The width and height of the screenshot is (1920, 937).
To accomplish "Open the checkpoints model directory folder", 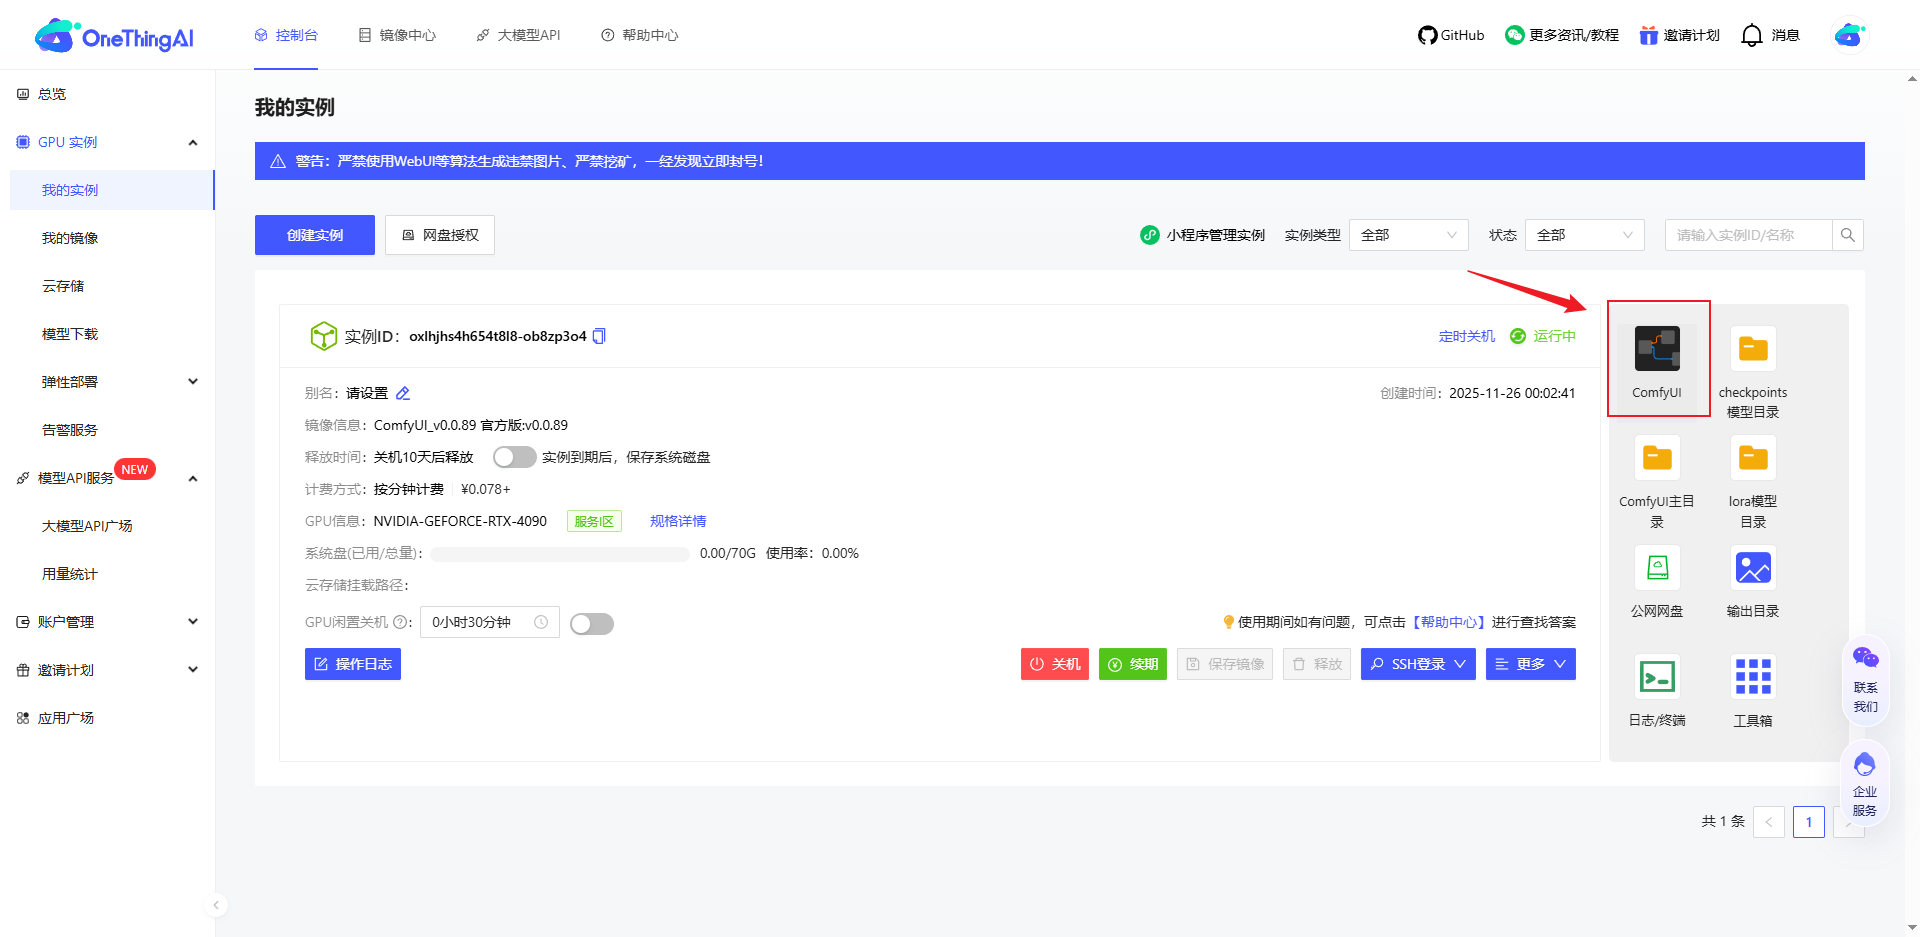I will point(1753,349).
